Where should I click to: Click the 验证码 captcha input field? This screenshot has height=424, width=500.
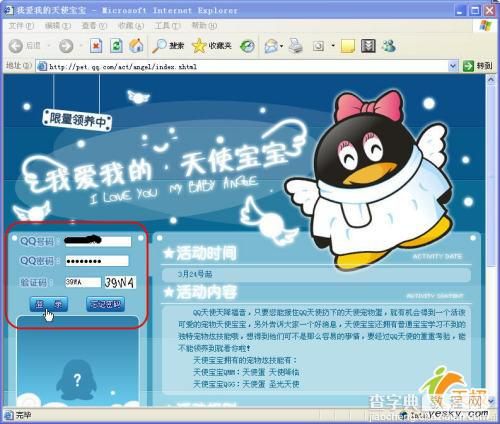pyautogui.click(x=83, y=282)
